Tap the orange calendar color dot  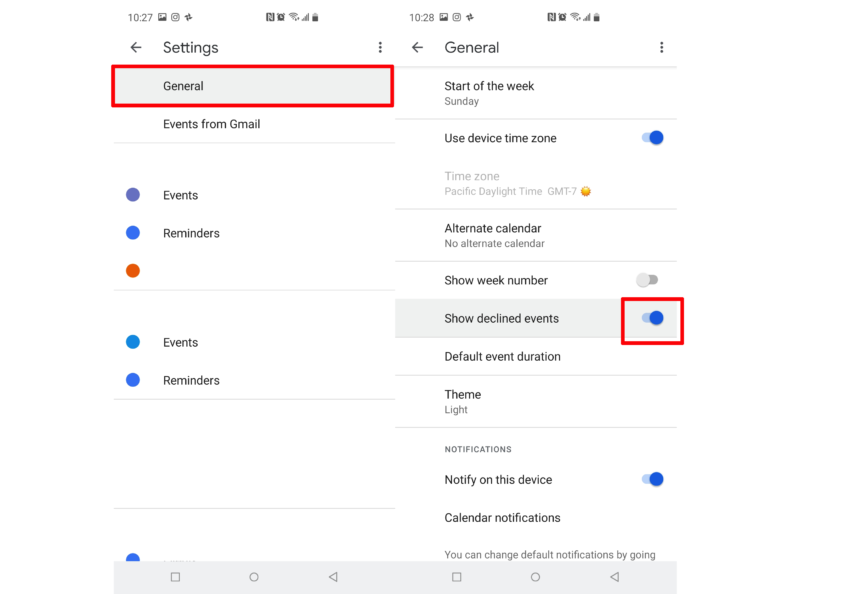(133, 270)
